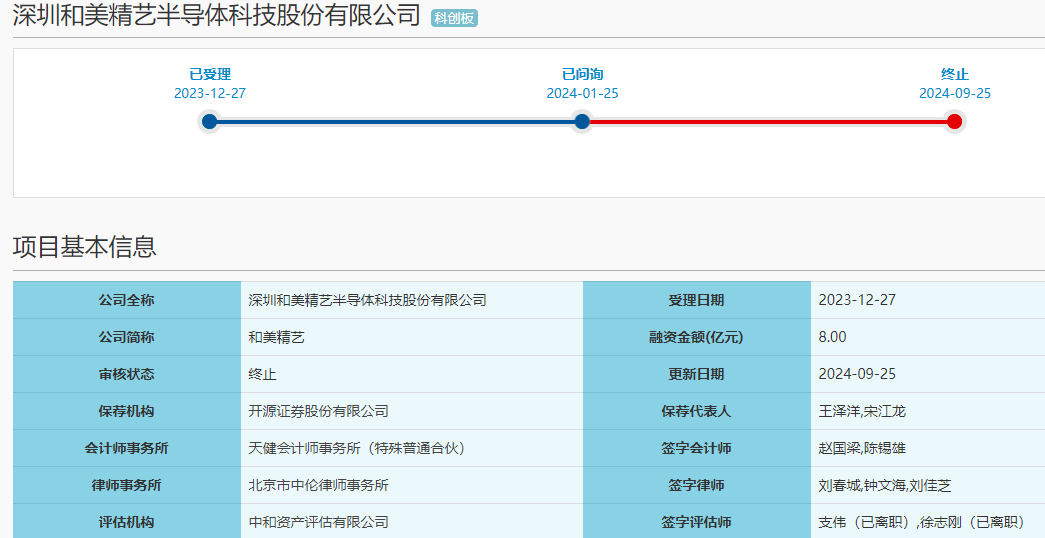
Task: Click the 更新日期 value 2024-09-25 in table
Action: [928, 374]
